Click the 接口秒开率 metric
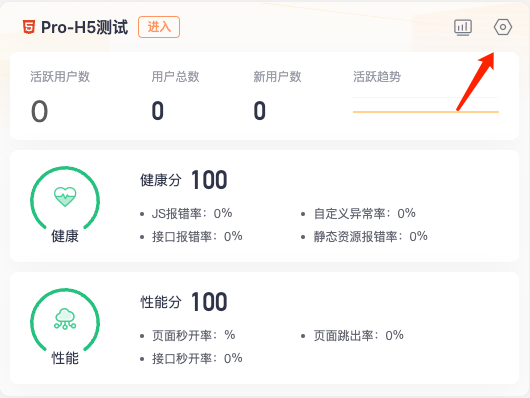 (x=197, y=358)
